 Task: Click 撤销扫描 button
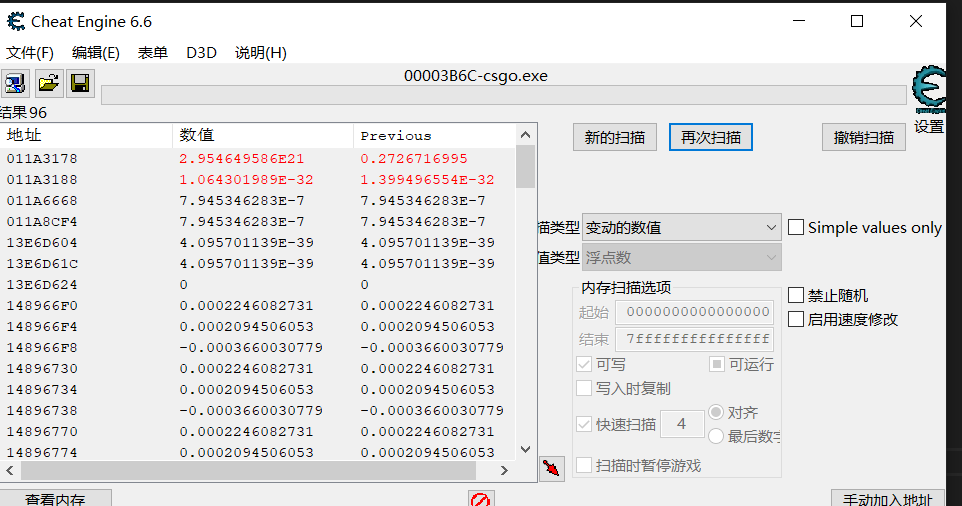click(x=864, y=137)
